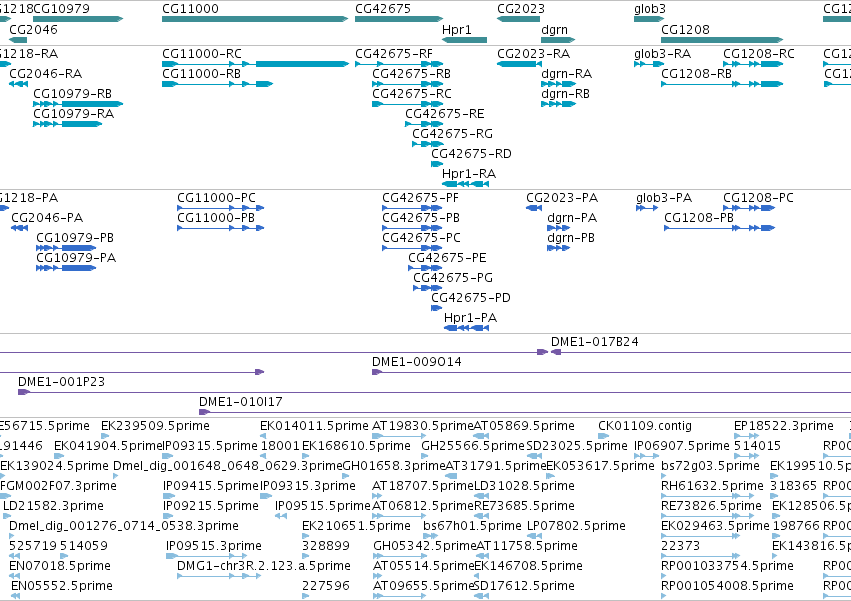
Task: Select the Hpr1 gene label
Action: [x=457, y=29]
